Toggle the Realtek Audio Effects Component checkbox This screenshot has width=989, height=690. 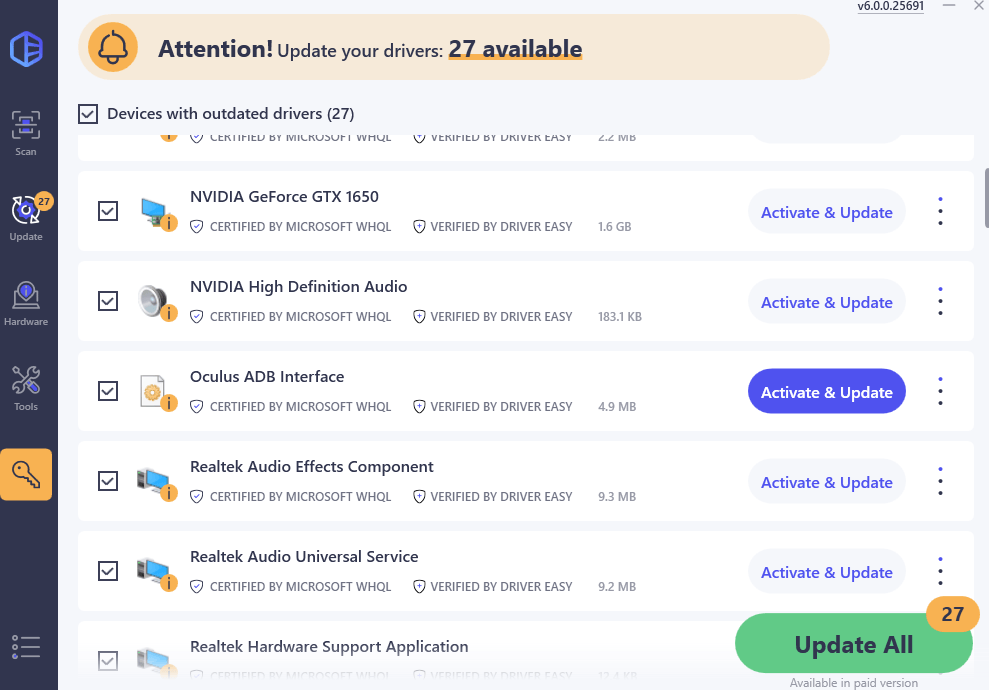(x=108, y=481)
